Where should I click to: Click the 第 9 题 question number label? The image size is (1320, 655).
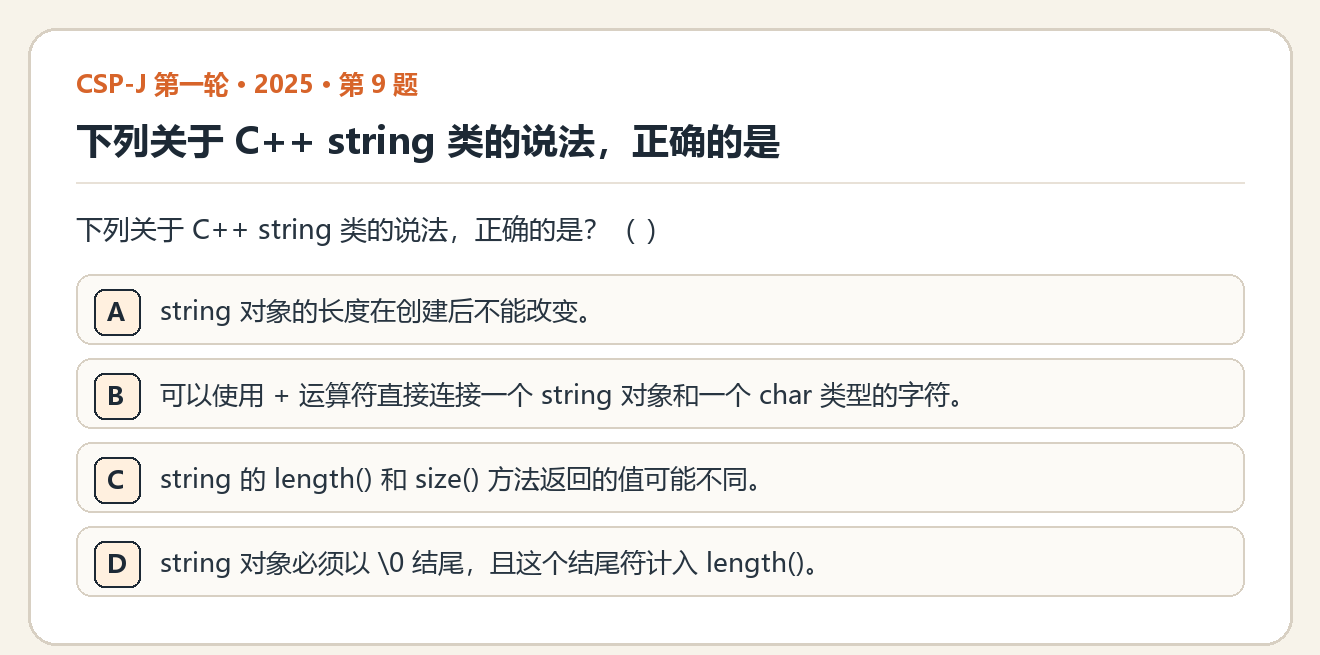pos(378,85)
